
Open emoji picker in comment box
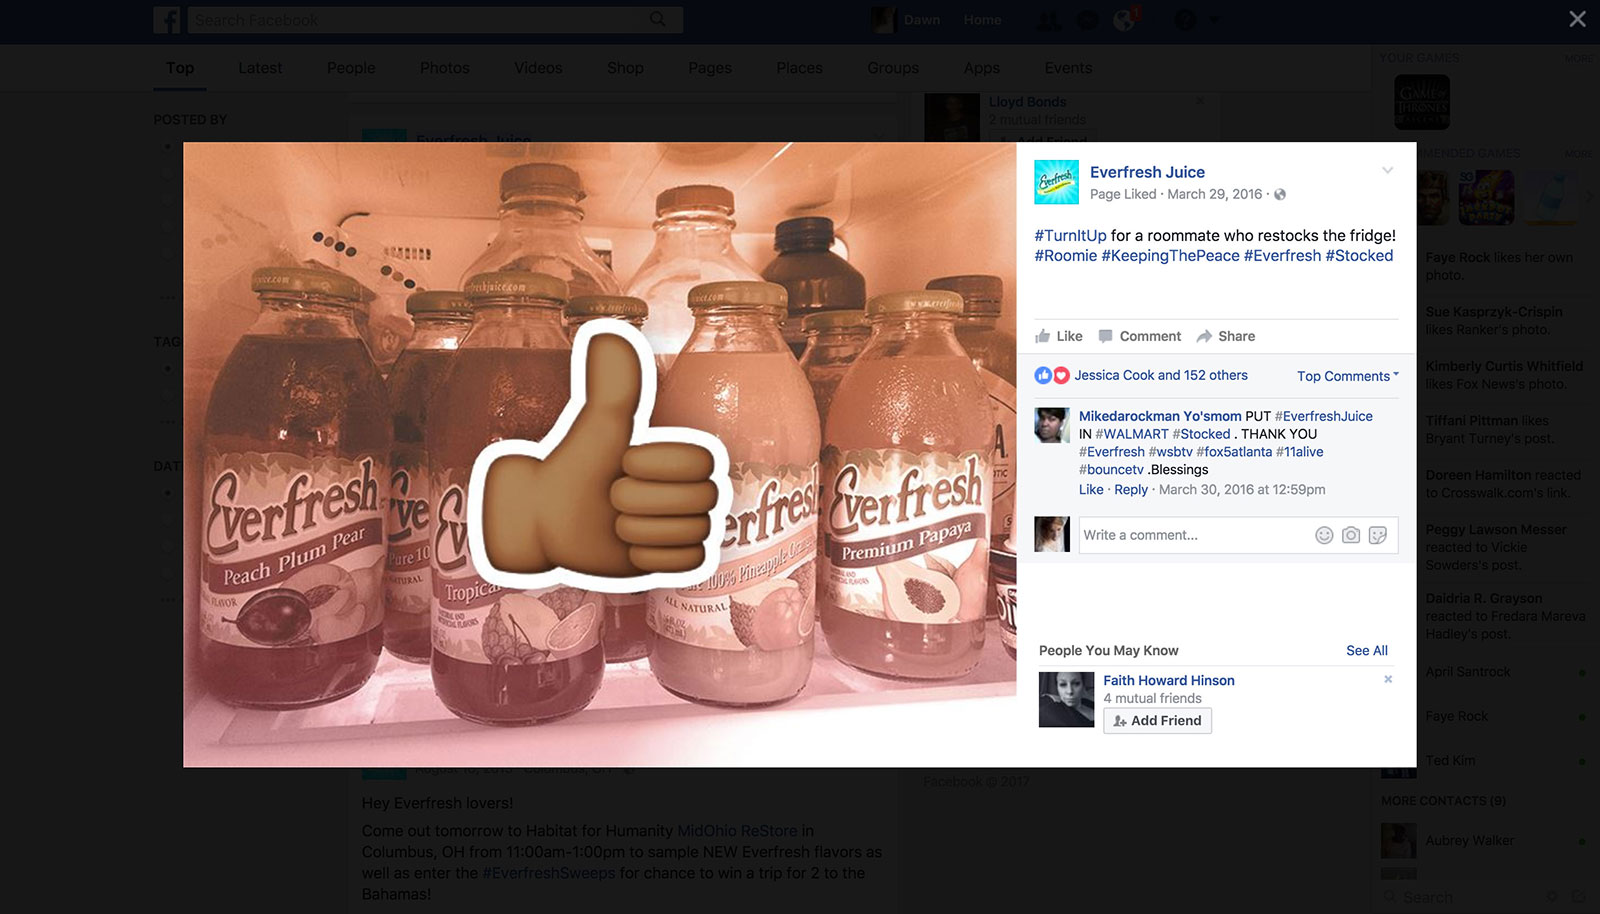point(1324,535)
